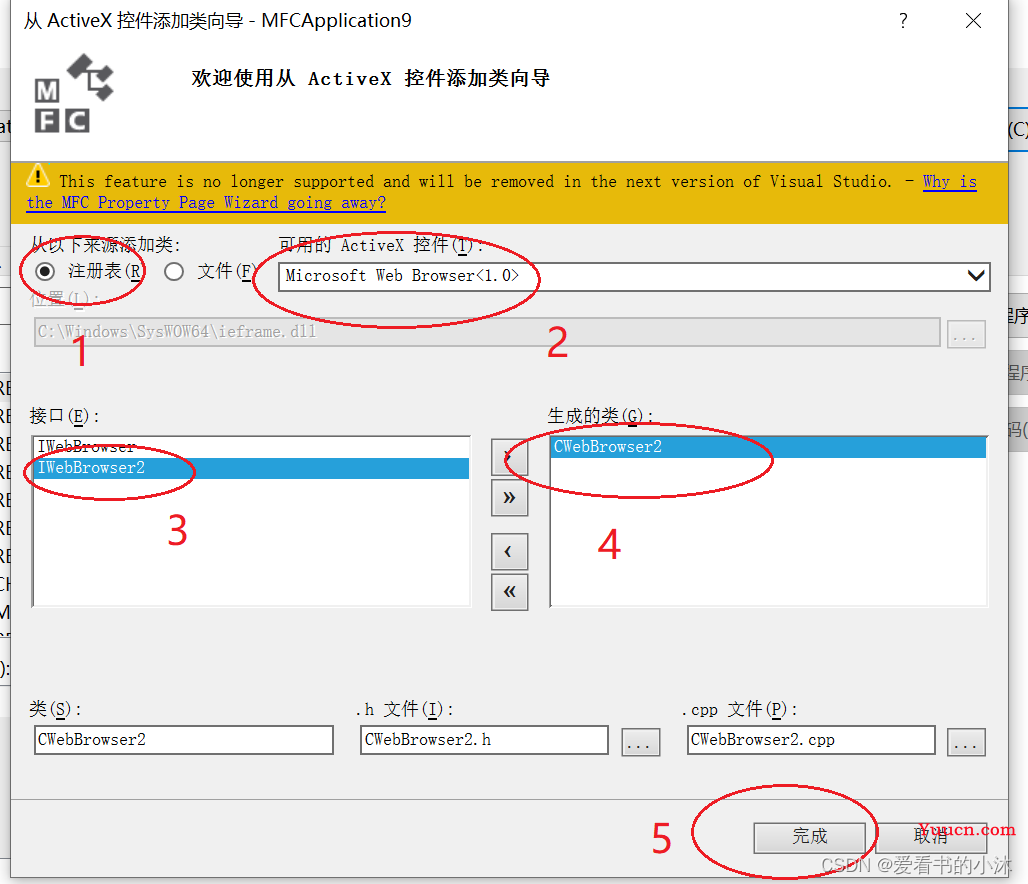
Task: Click the add single interface arrow button
Action: click(x=509, y=458)
